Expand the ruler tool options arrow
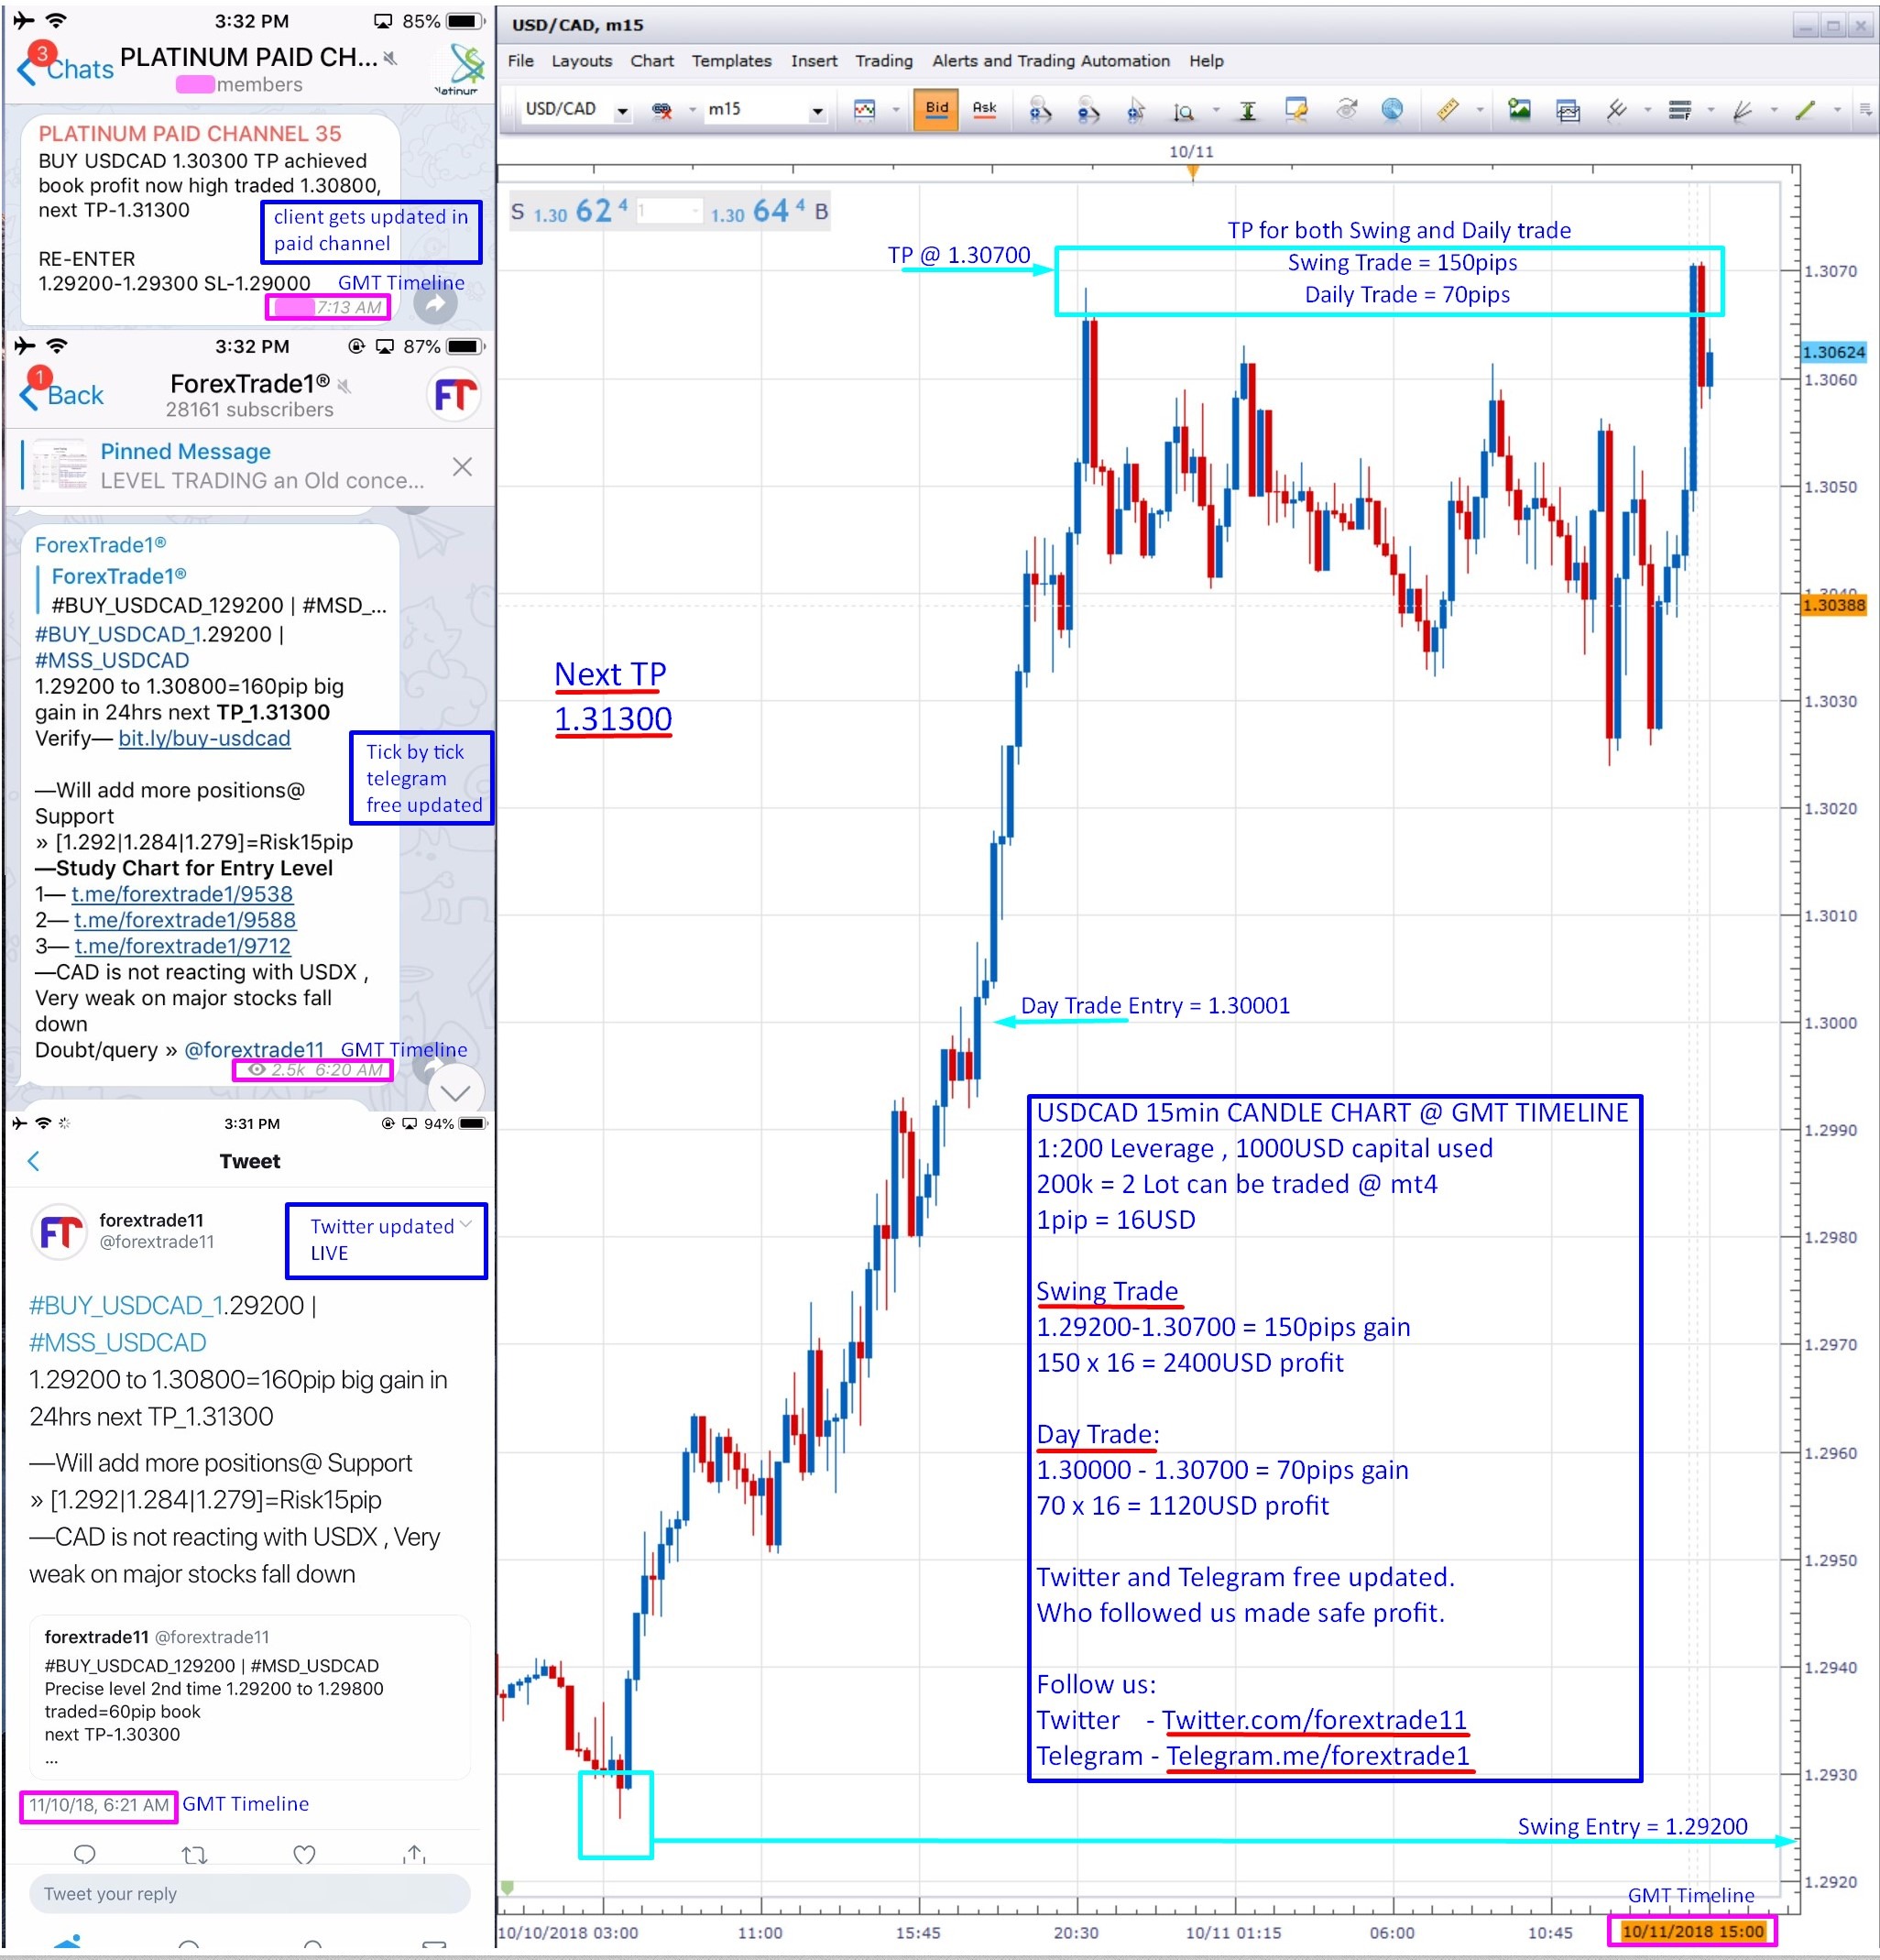Screen dimensions: 1880x1960 [x=1479, y=110]
